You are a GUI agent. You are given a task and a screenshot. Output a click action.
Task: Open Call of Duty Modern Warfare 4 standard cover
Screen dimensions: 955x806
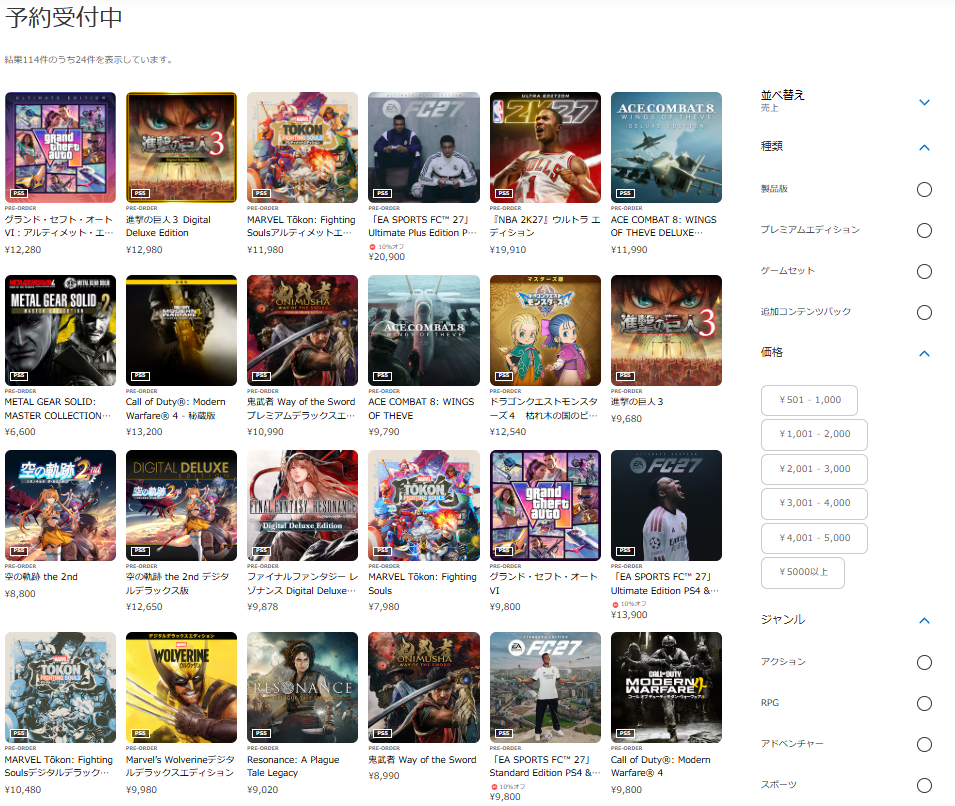click(x=666, y=687)
